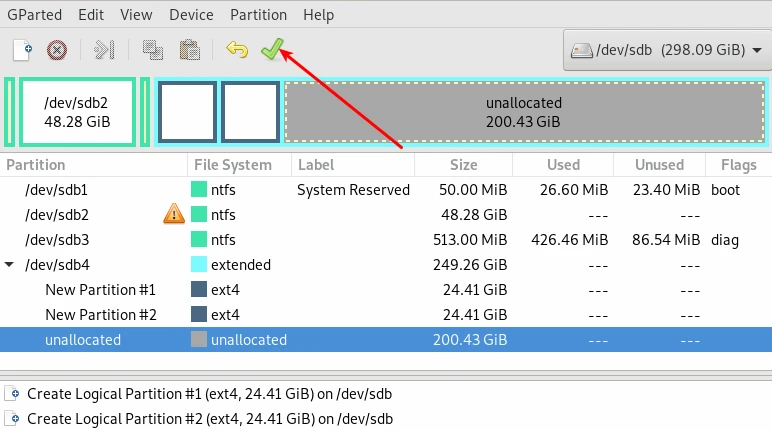The height and width of the screenshot is (430, 772).
Task: Open the /dev/sdb device selector dropdown
Action: [667, 50]
